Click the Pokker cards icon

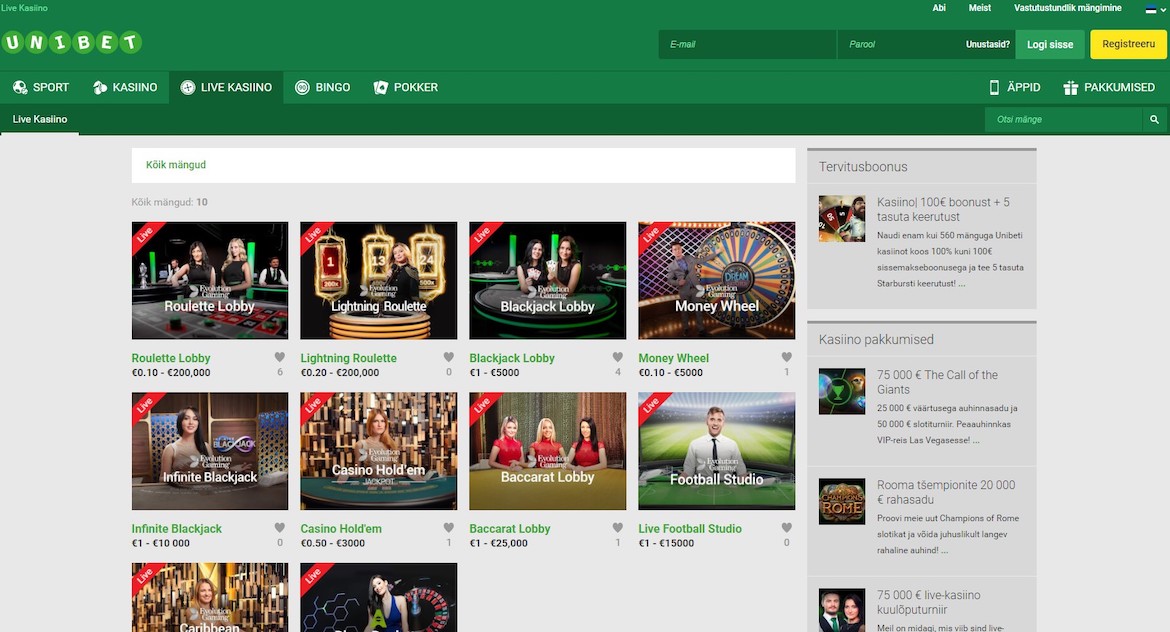point(381,87)
